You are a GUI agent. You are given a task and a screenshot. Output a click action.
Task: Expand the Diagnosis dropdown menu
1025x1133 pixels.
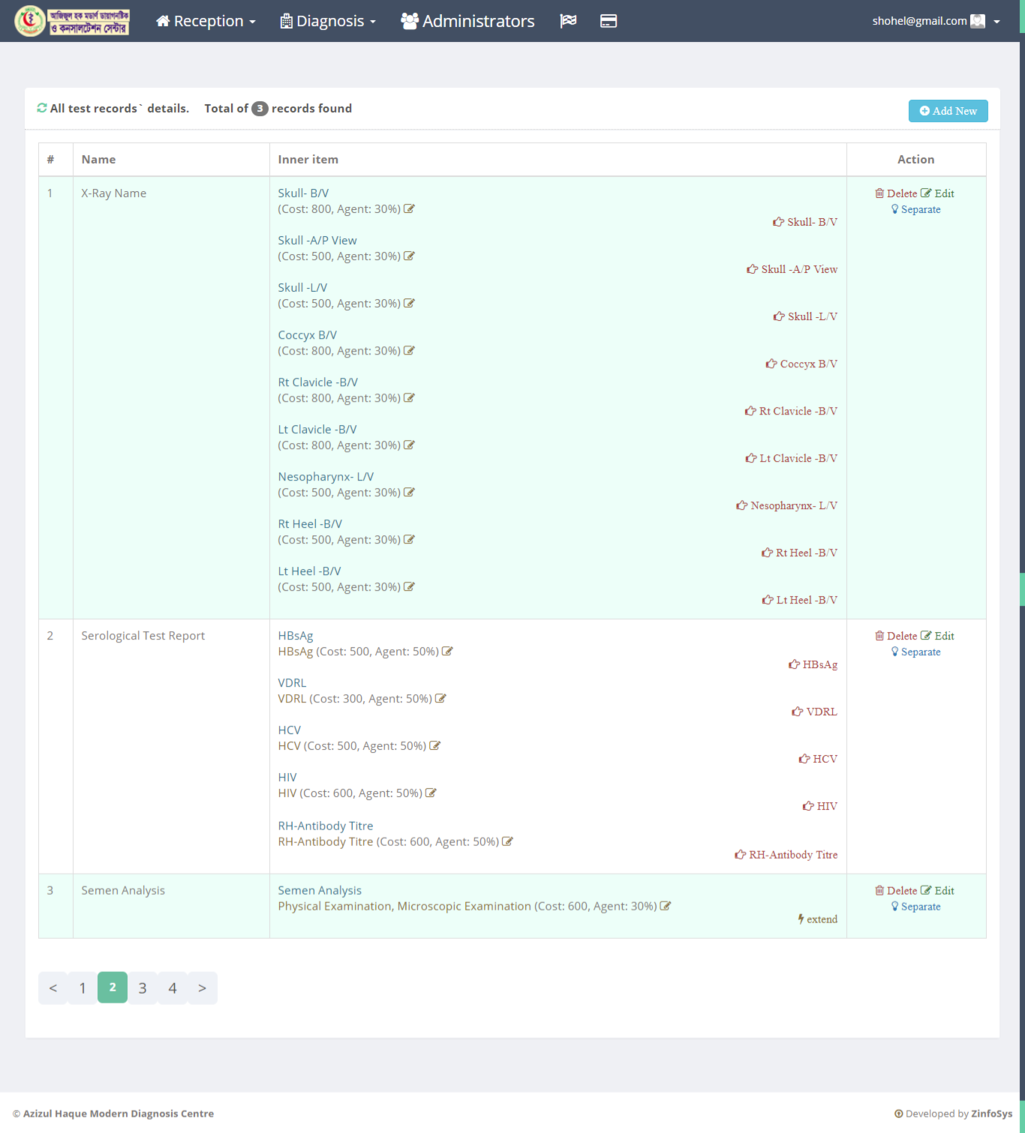click(328, 21)
